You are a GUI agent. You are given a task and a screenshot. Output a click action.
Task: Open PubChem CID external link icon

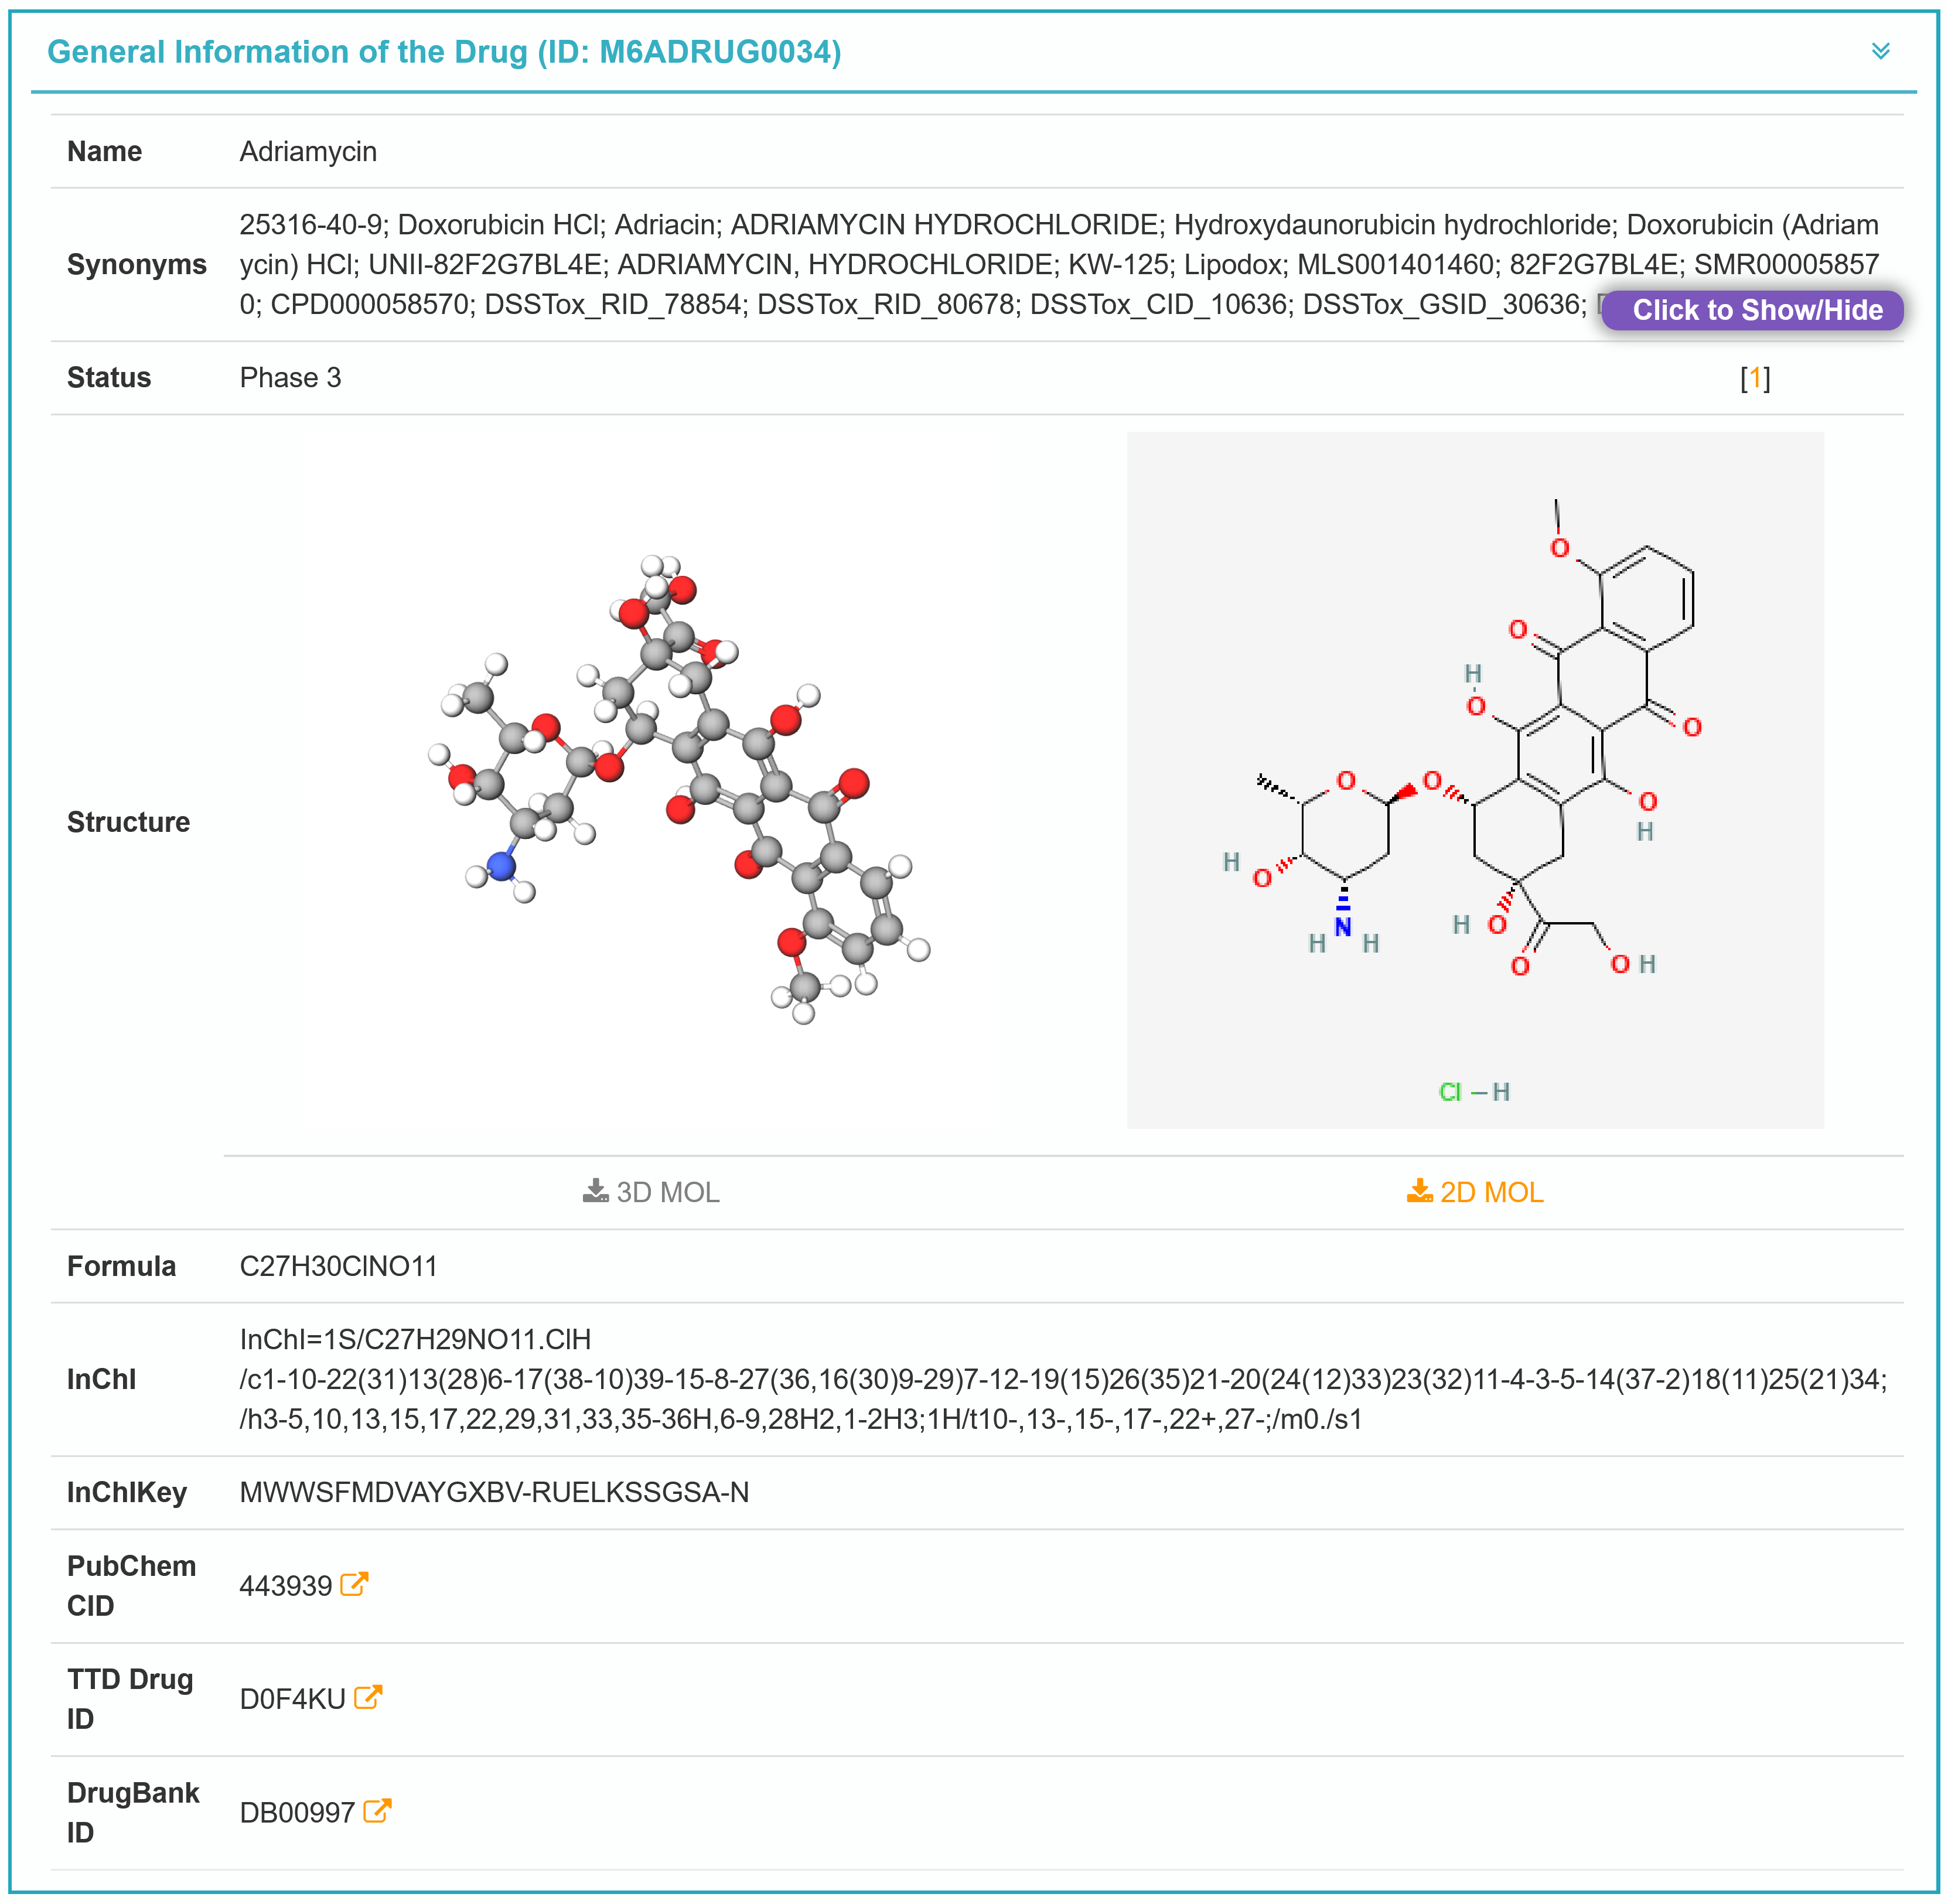click(x=354, y=1585)
